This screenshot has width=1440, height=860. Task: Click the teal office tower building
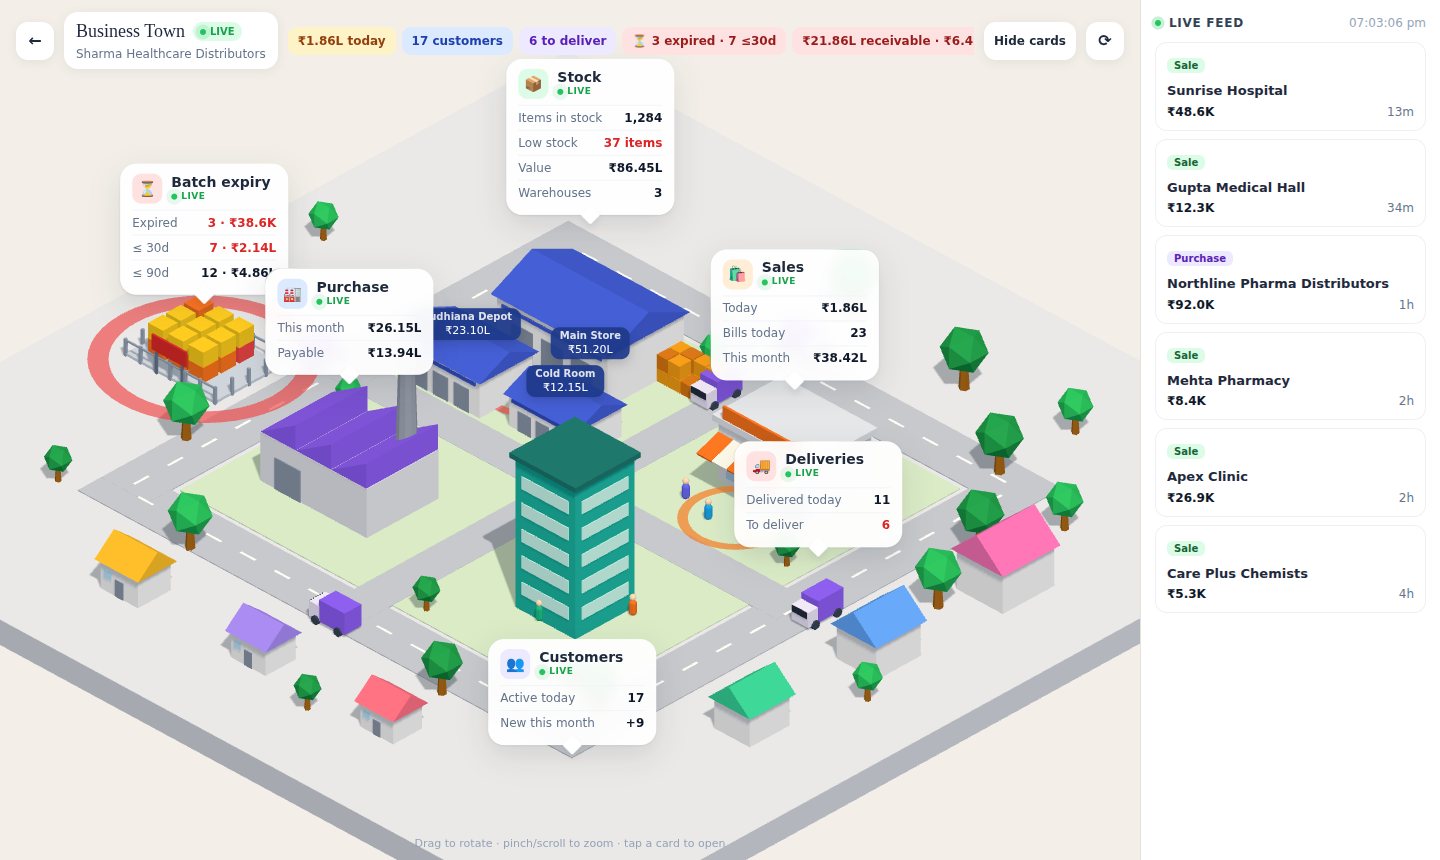[x=574, y=530]
